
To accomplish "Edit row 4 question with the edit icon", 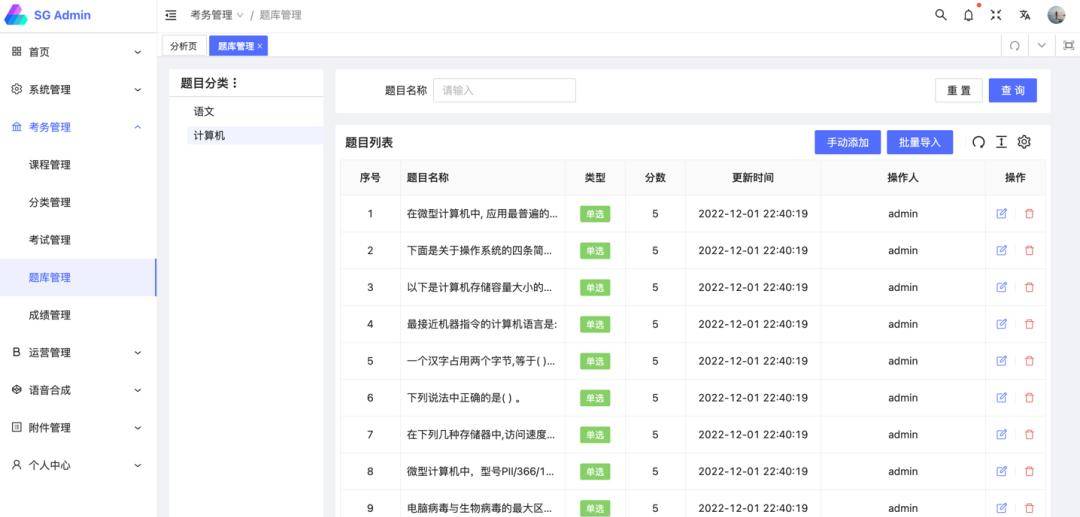I will point(1001,324).
